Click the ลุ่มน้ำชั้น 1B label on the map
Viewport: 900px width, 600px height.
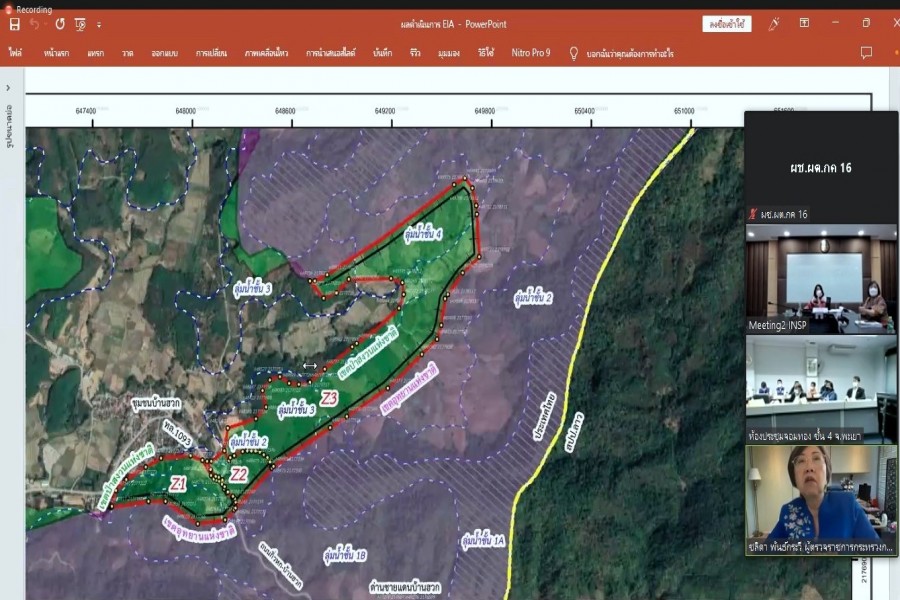tap(345, 555)
